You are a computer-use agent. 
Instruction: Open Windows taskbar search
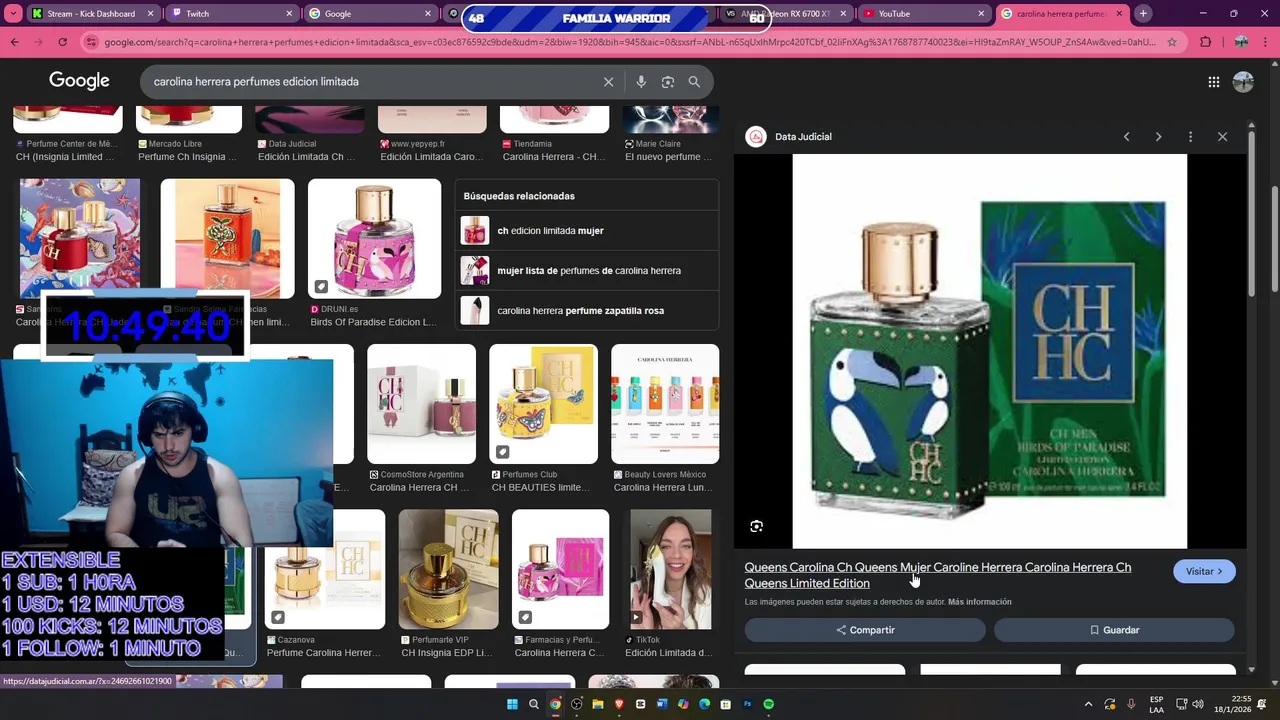(534, 704)
